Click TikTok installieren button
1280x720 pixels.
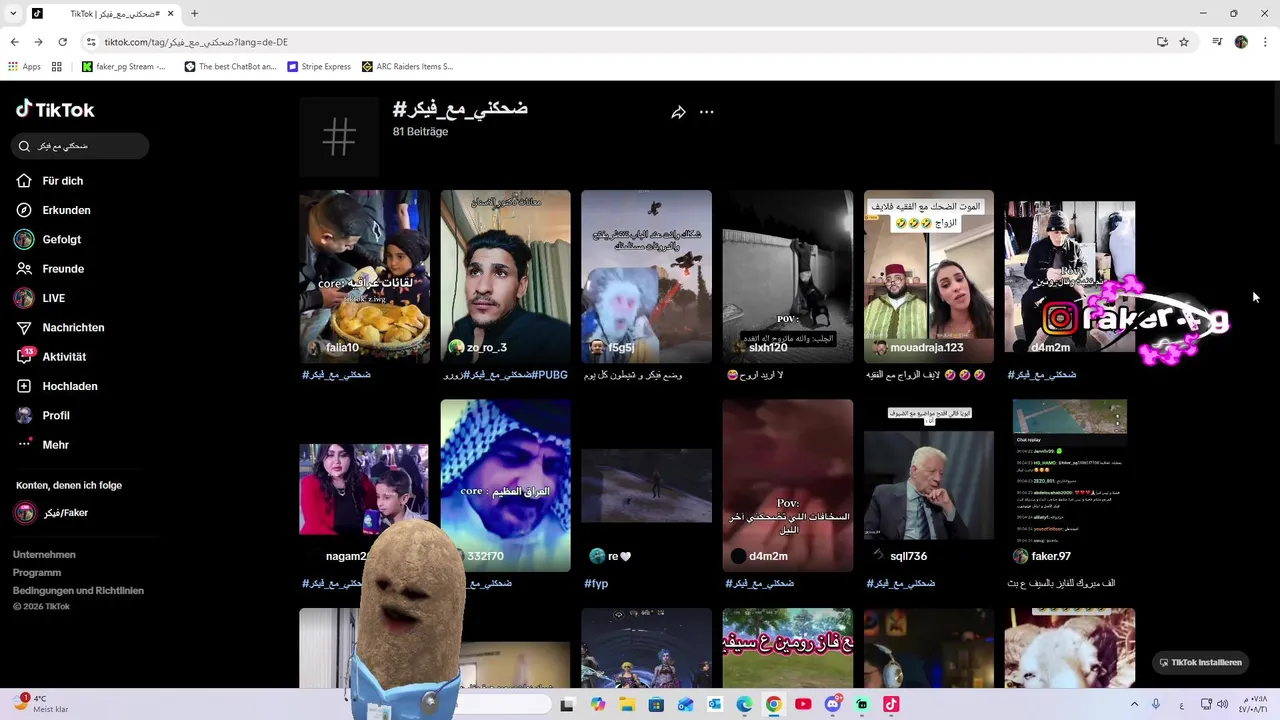(1200, 662)
